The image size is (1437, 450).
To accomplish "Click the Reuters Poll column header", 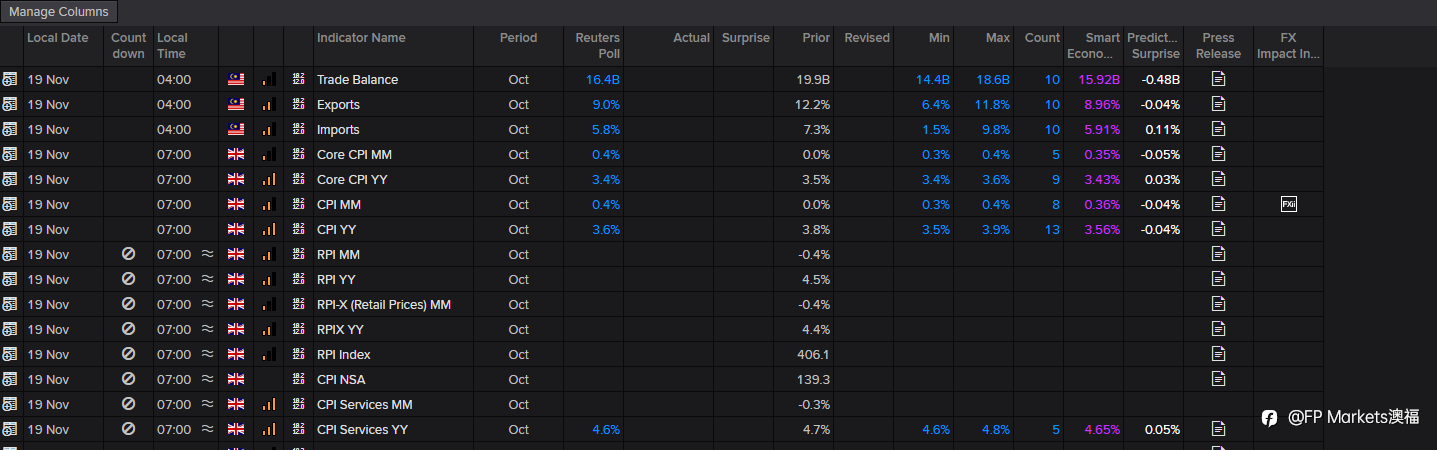I will 598,46.
